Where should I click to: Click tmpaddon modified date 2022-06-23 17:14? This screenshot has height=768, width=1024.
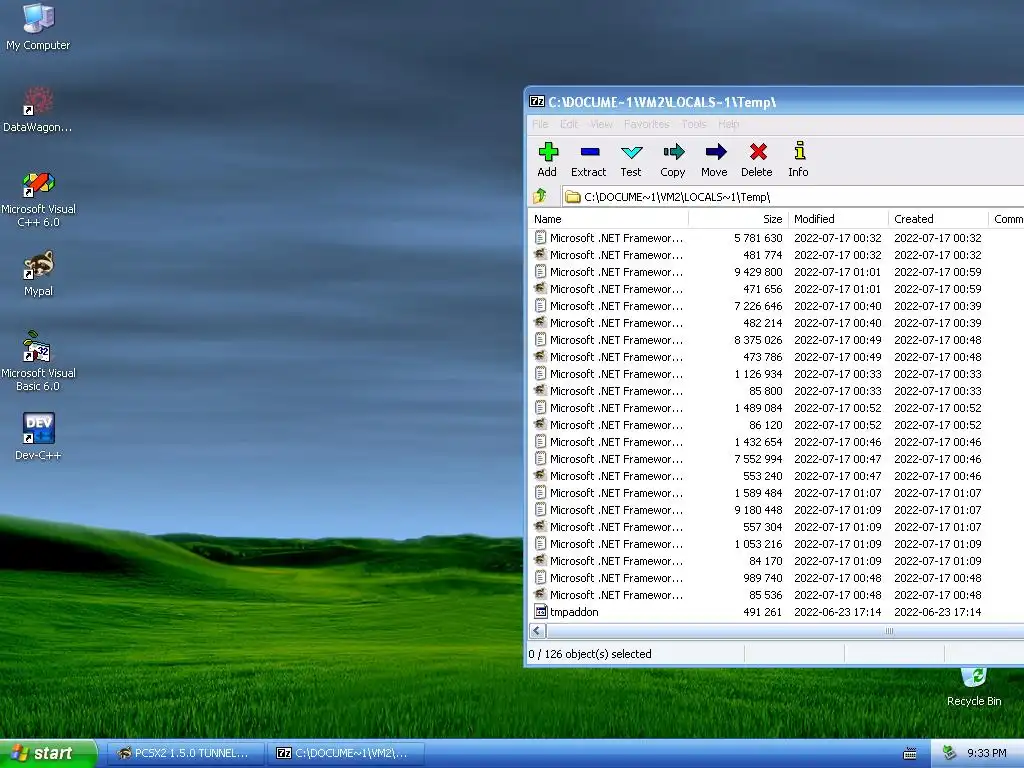tap(837, 612)
